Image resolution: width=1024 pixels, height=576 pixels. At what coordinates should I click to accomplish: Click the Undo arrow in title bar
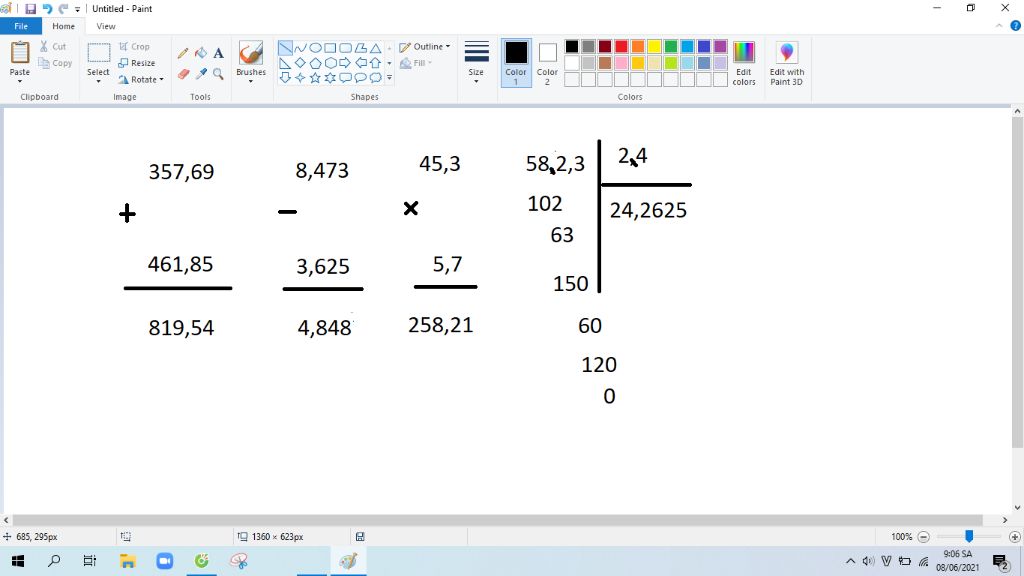pos(47,9)
